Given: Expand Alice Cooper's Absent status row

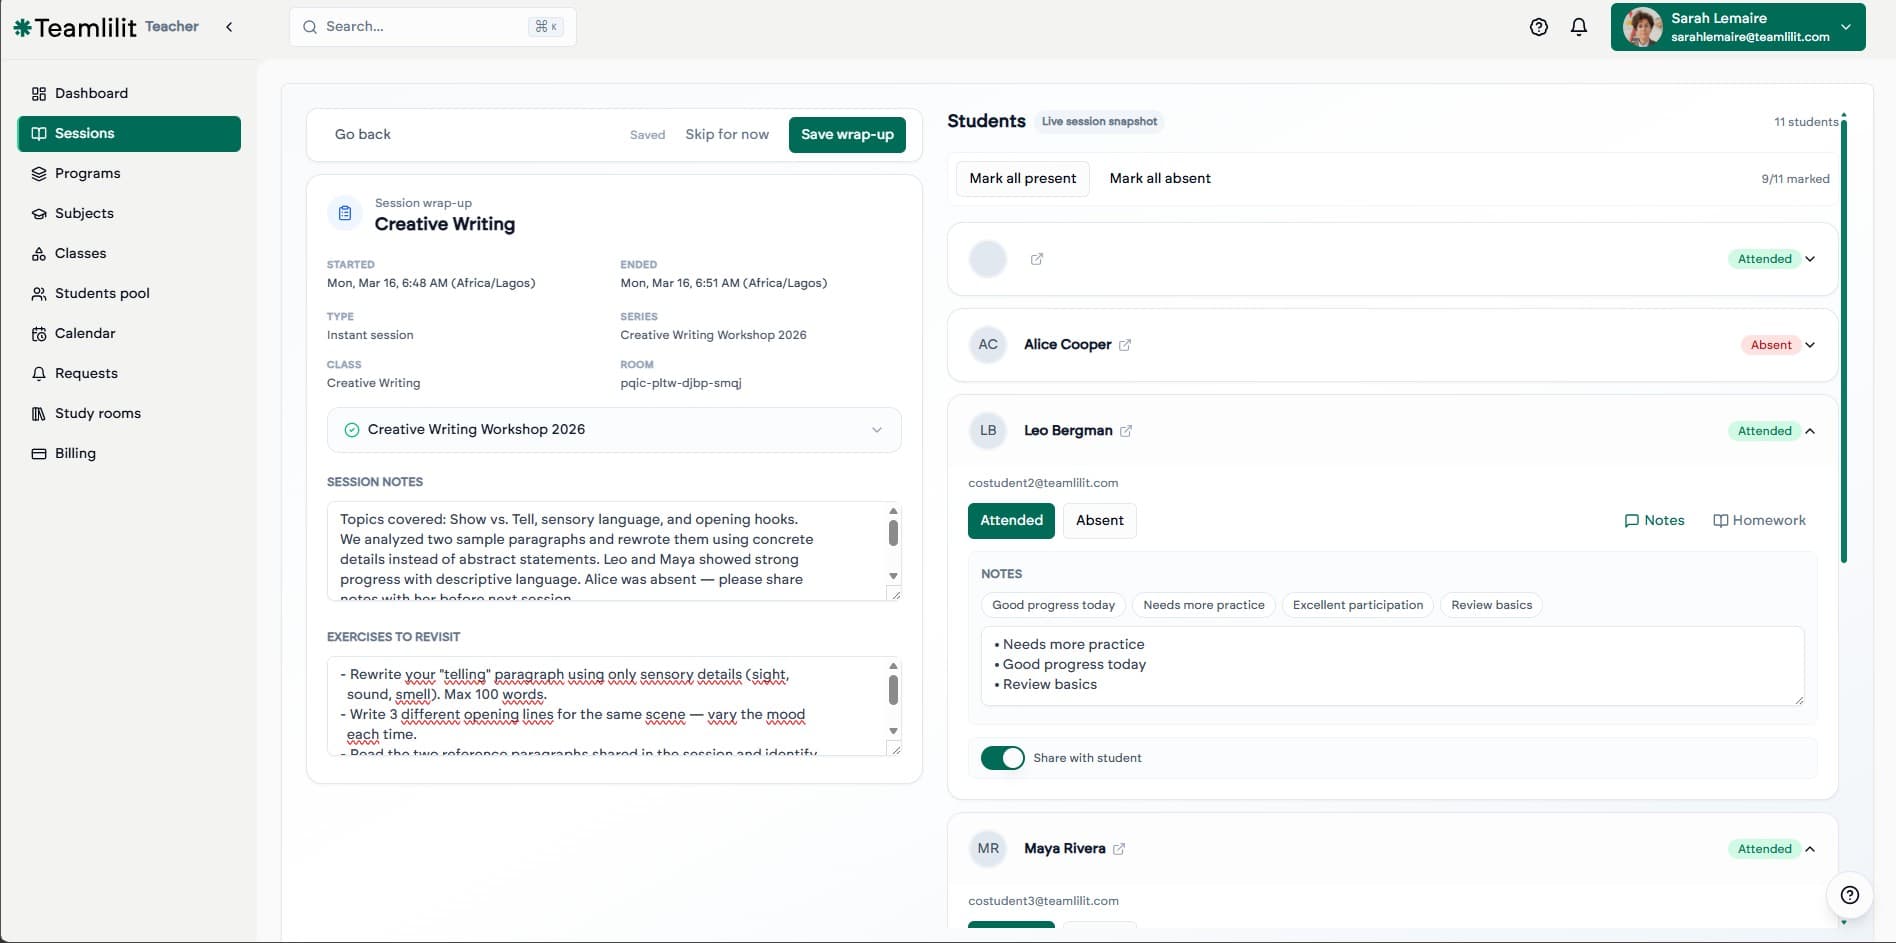Looking at the screenshot, I should (x=1810, y=345).
